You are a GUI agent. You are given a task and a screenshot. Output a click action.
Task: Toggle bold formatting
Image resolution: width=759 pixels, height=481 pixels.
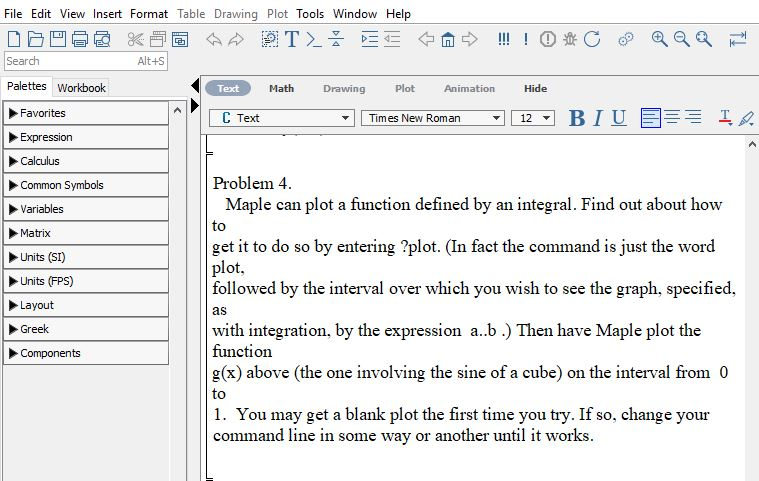[x=577, y=118]
